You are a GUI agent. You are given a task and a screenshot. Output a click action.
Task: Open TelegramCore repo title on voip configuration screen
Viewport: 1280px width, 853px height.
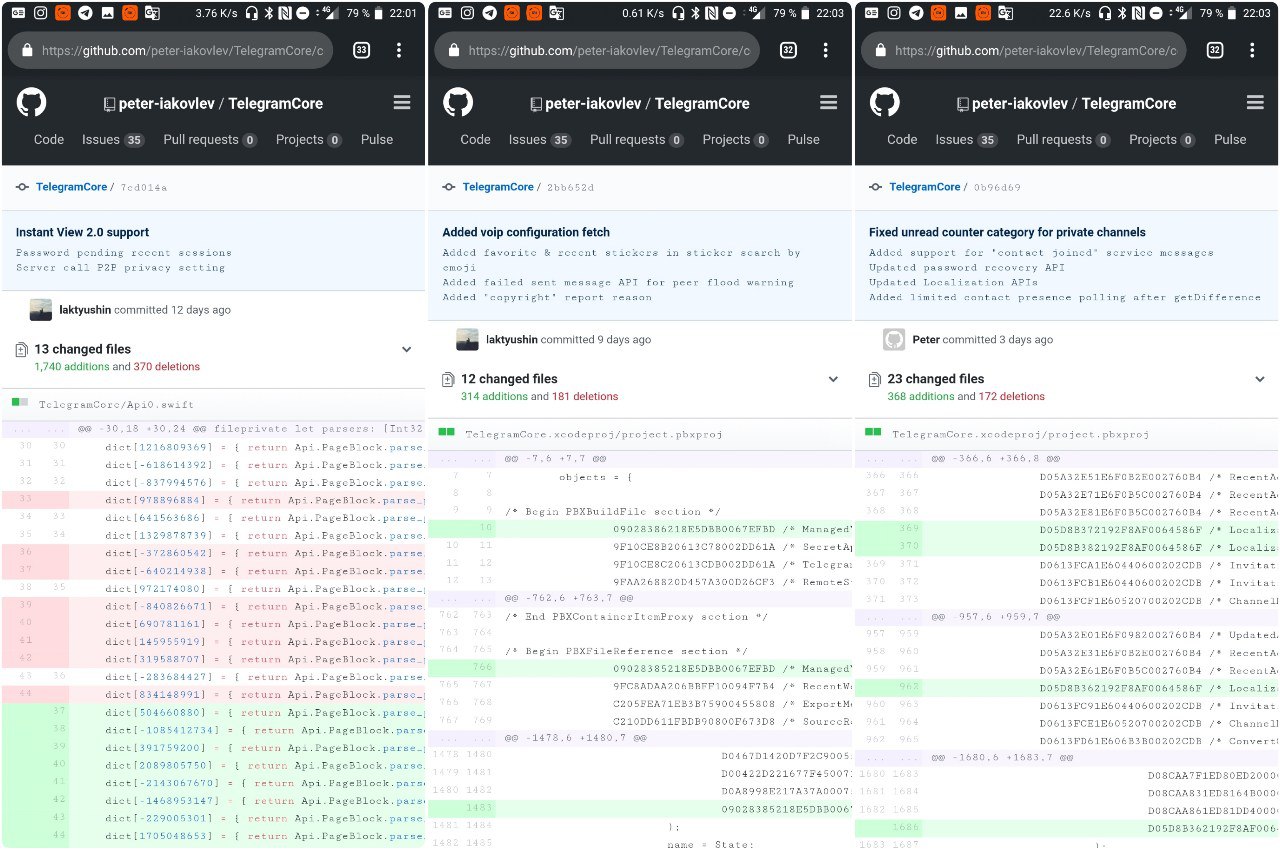[x=702, y=104]
